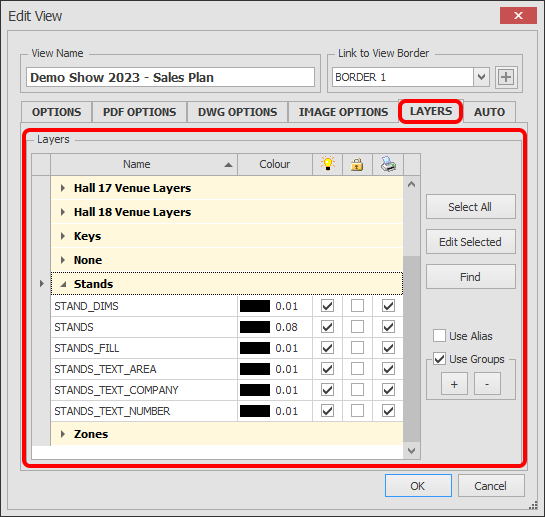Click the padlock lock column header

pyautogui.click(x=357, y=164)
